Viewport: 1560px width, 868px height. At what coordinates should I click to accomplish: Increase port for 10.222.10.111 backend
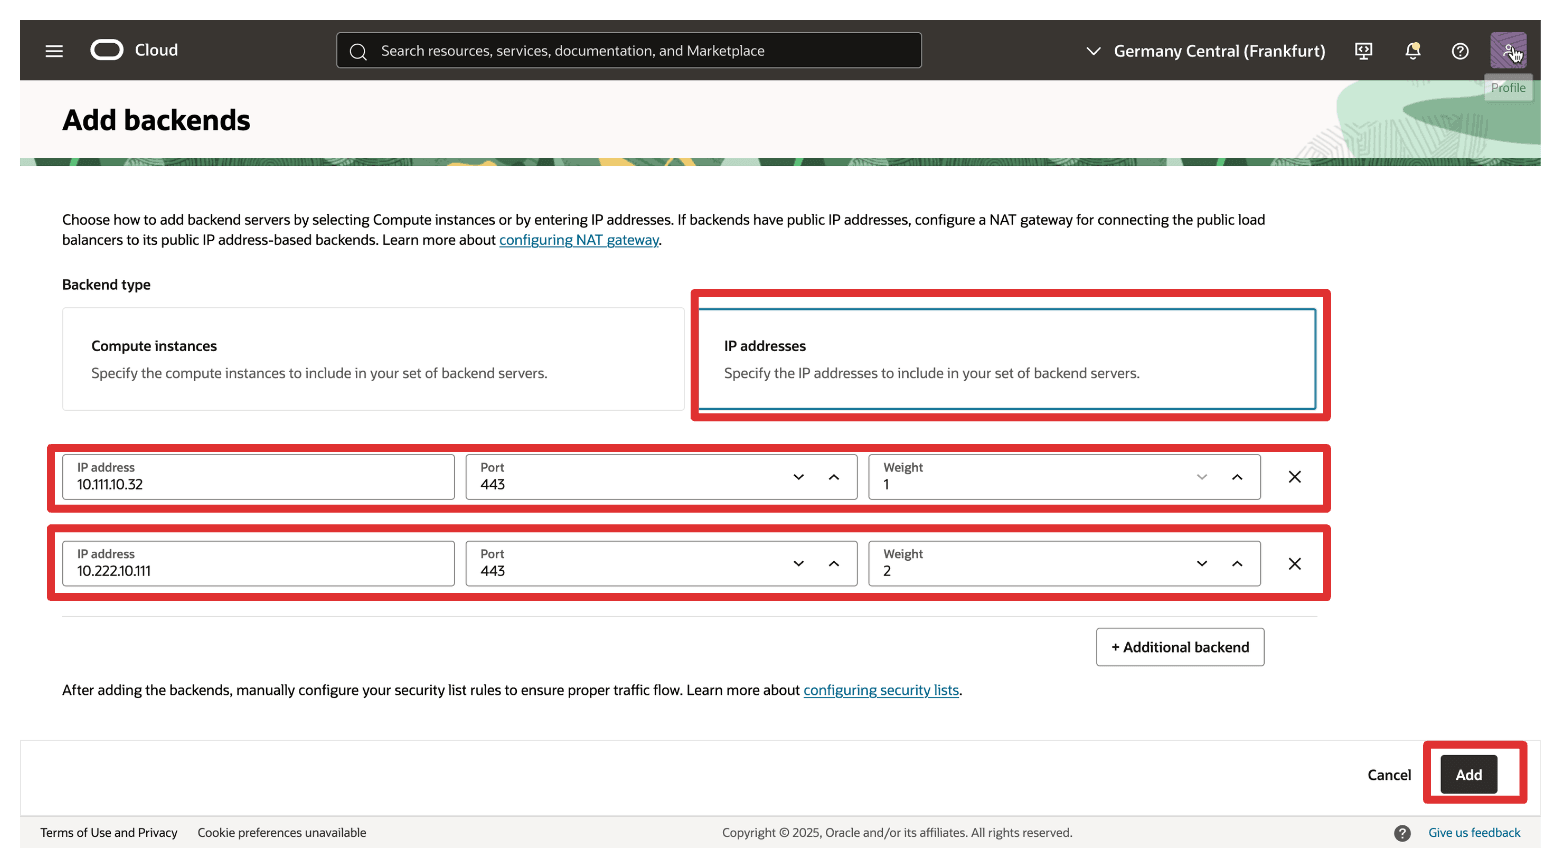(834, 564)
